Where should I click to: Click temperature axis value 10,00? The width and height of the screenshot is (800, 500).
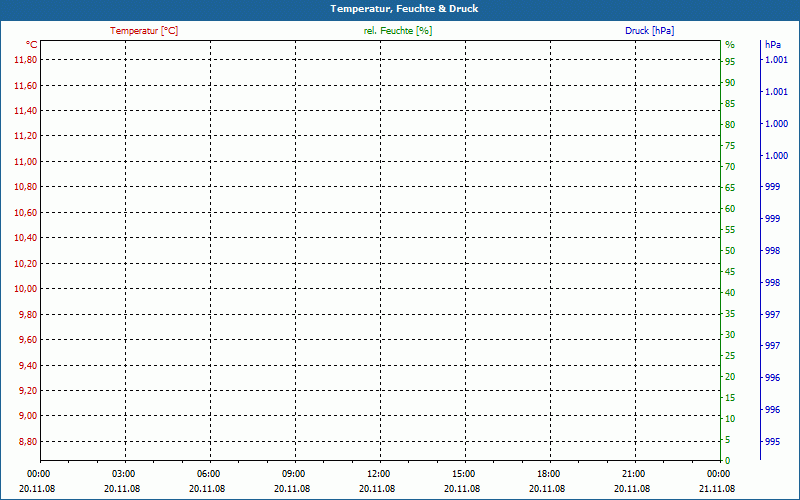(26, 289)
